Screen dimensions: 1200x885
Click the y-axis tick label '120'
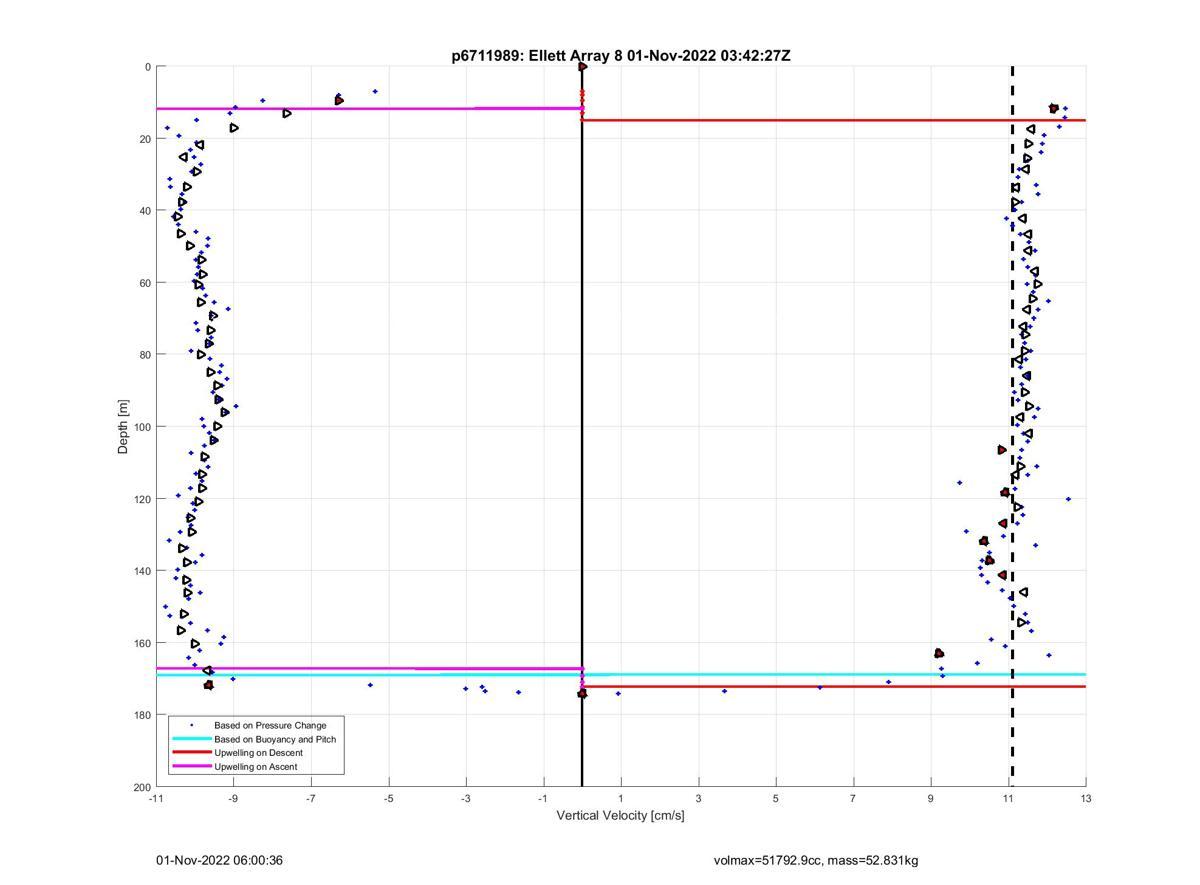pos(142,499)
